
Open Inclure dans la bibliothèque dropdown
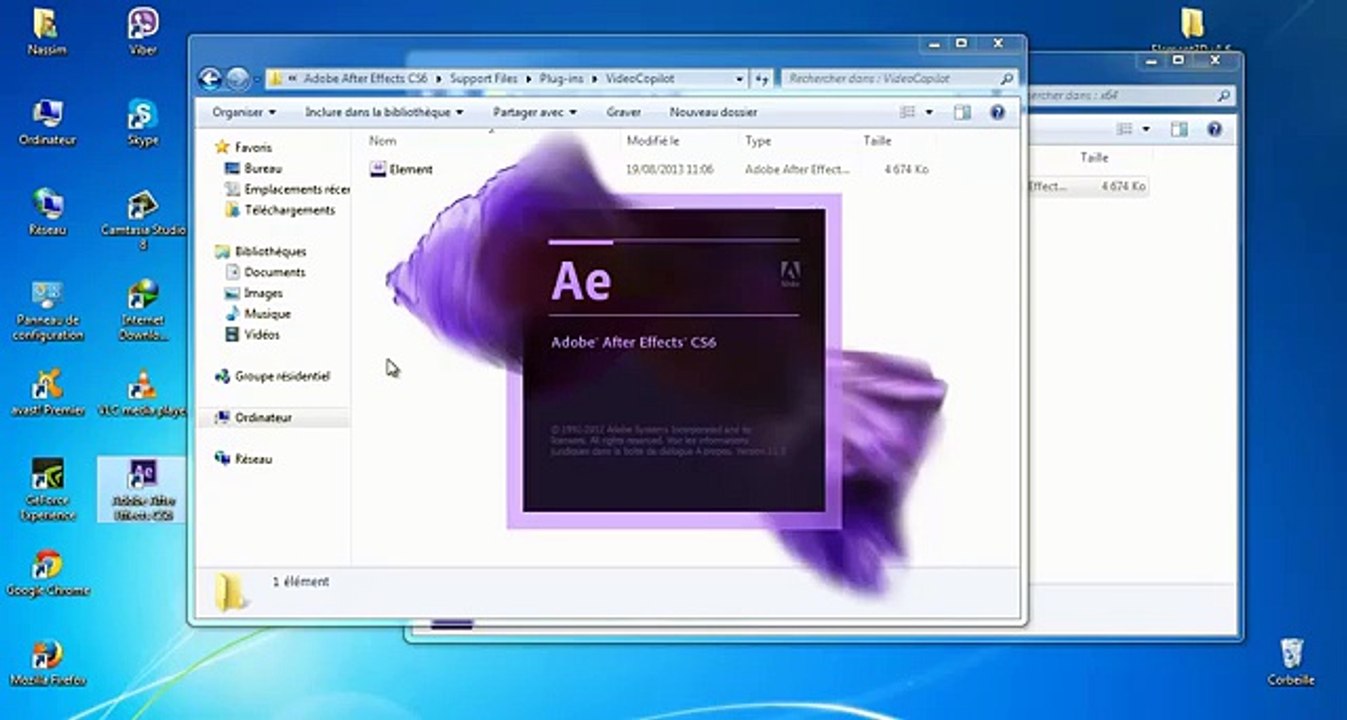tap(384, 113)
